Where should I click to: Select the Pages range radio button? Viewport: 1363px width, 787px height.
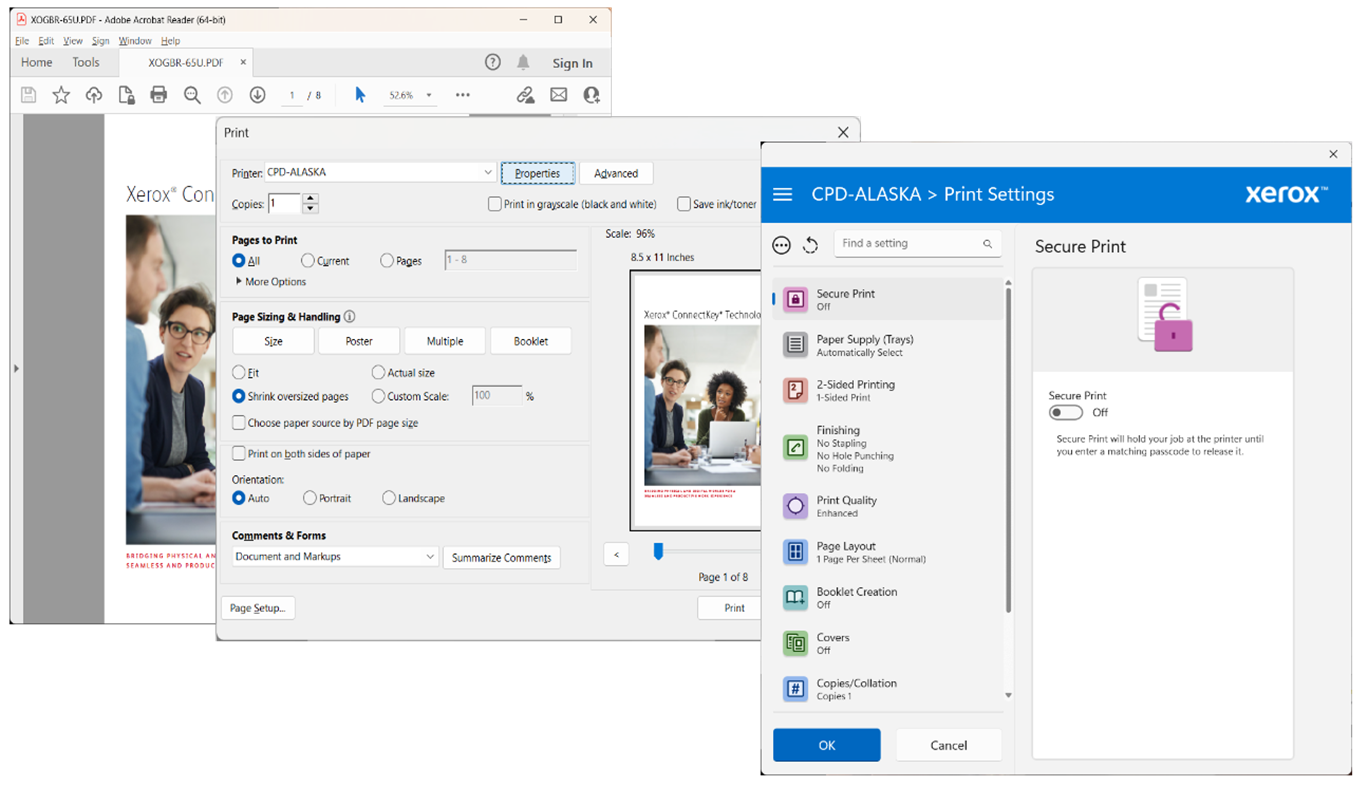coord(387,261)
